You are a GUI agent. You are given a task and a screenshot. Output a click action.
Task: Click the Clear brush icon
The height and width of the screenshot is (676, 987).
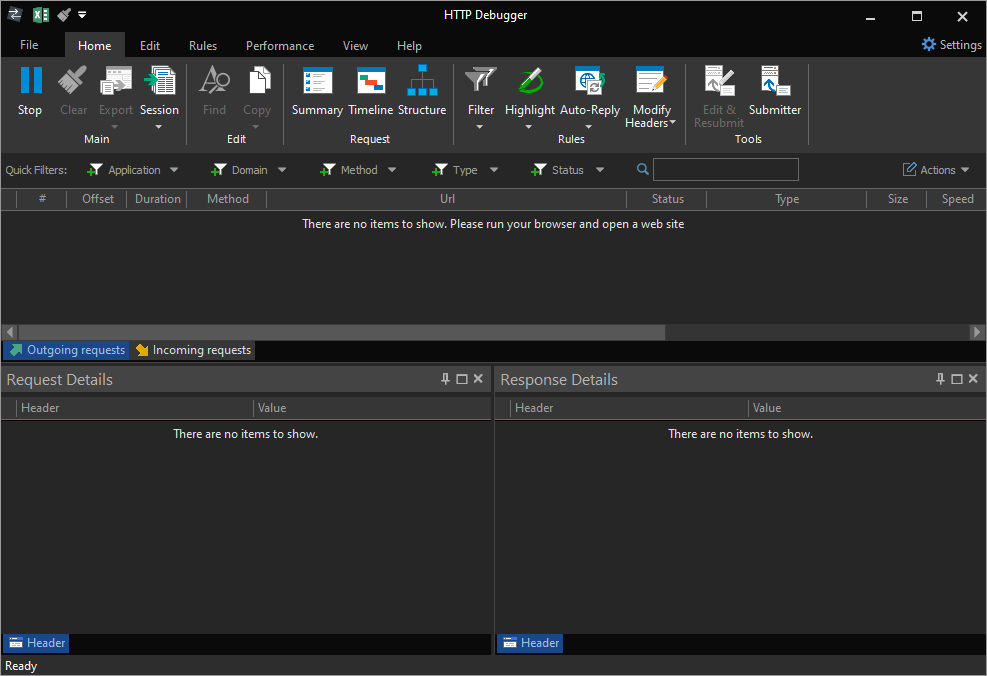[x=73, y=81]
